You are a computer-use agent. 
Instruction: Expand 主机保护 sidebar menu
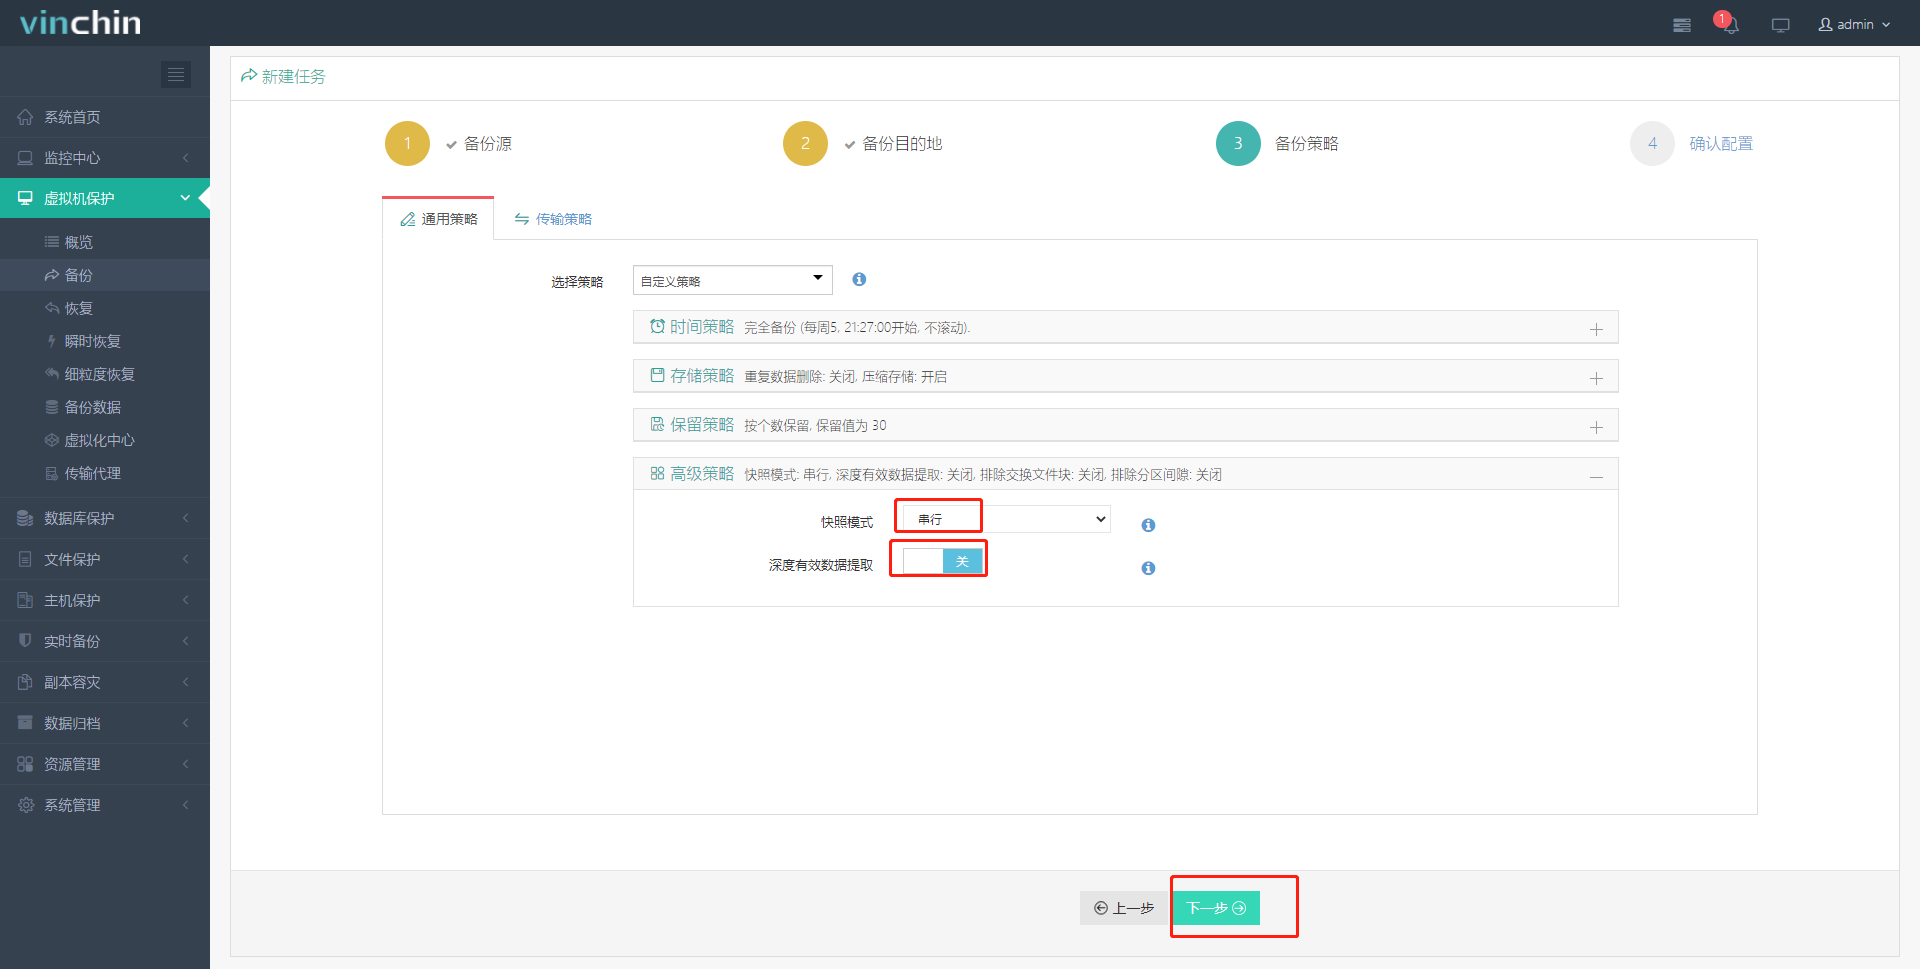pyautogui.click(x=105, y=600)
